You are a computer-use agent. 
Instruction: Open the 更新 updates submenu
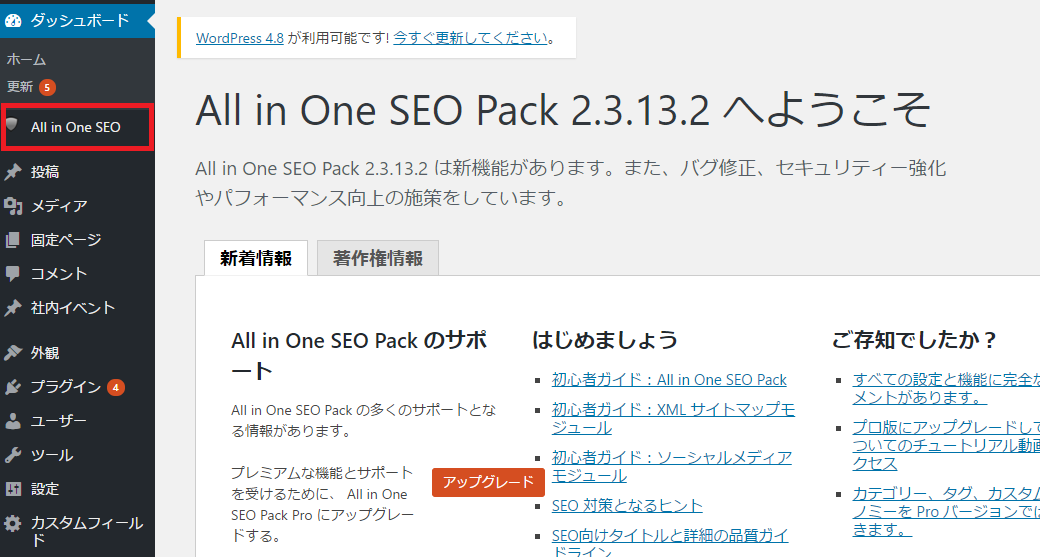coord(20,87)
